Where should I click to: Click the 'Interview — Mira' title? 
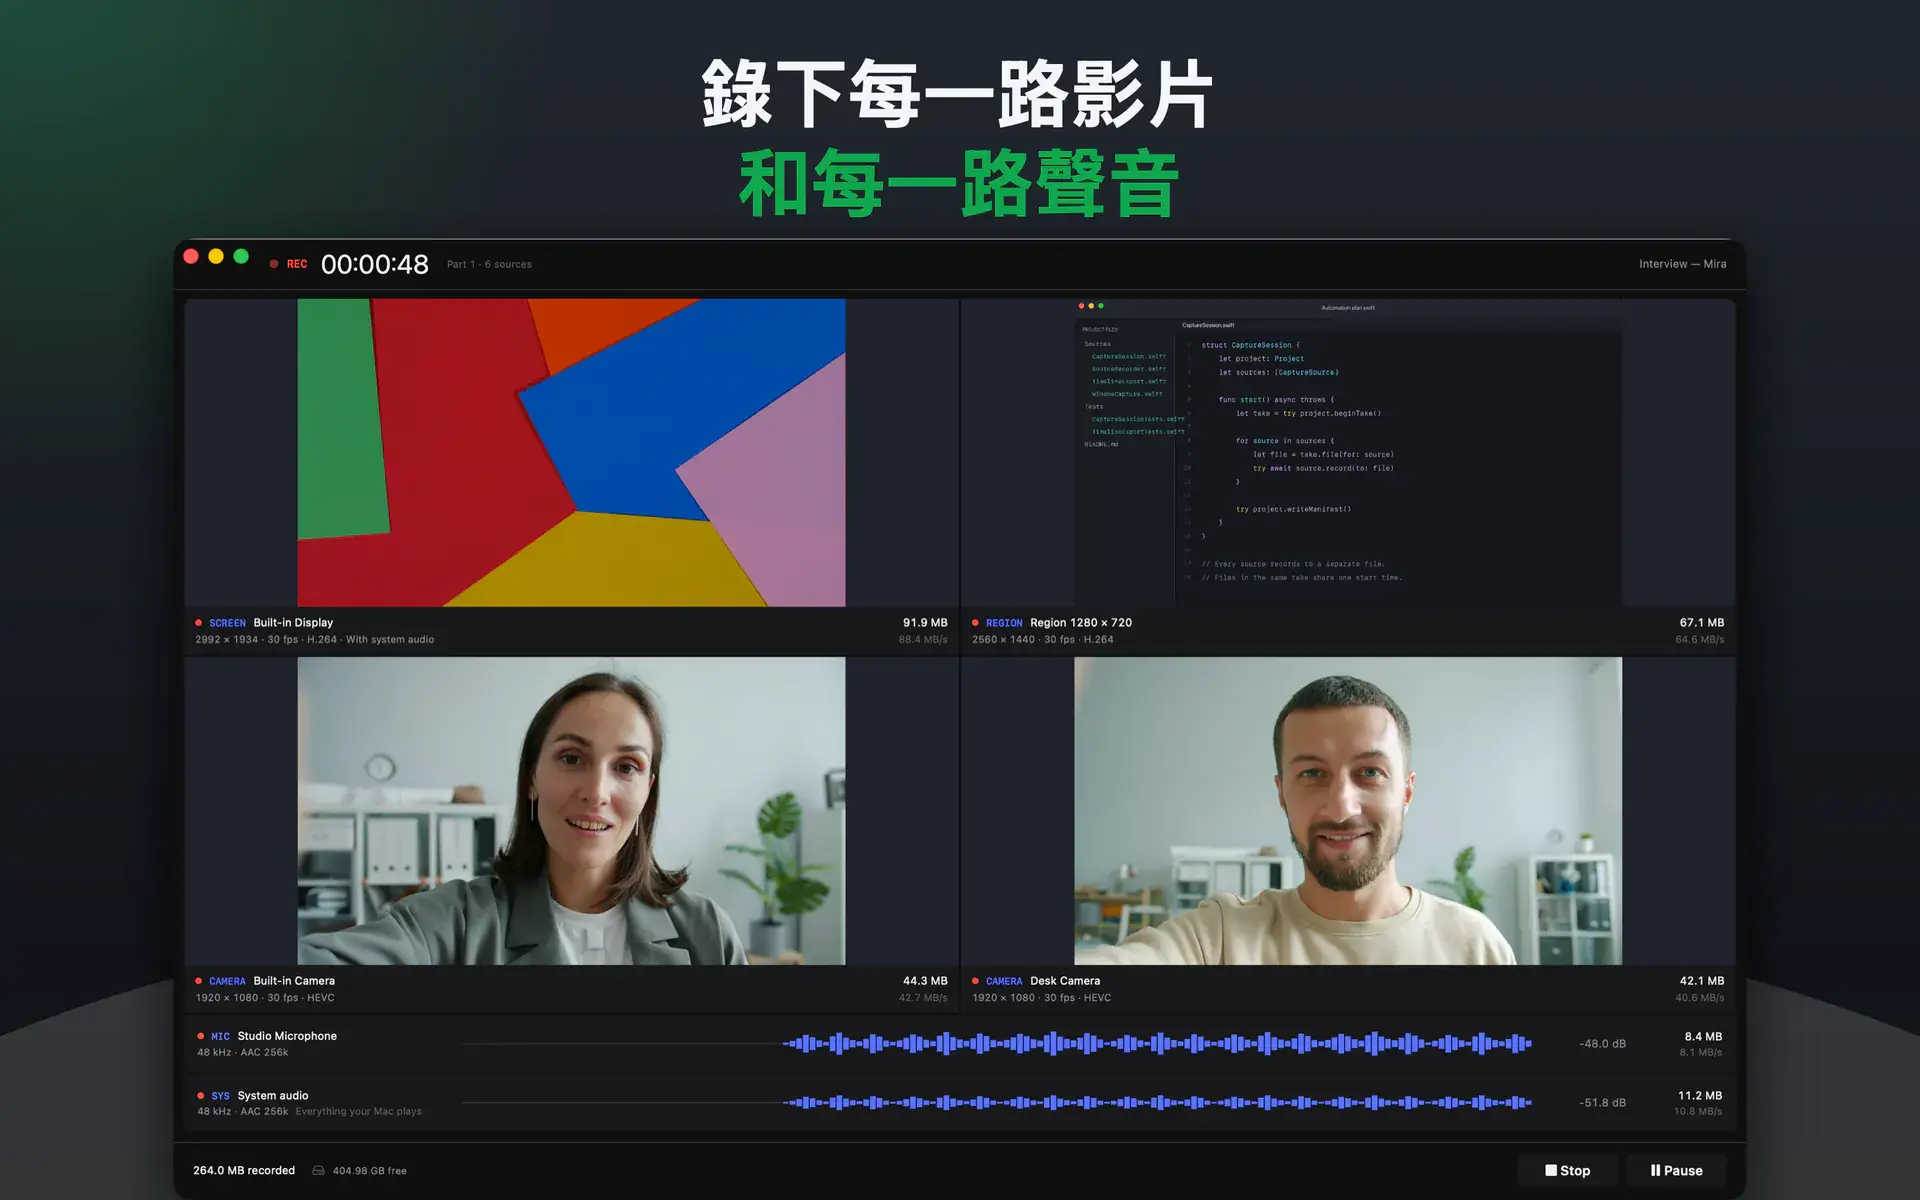(x=1682, y=264)
